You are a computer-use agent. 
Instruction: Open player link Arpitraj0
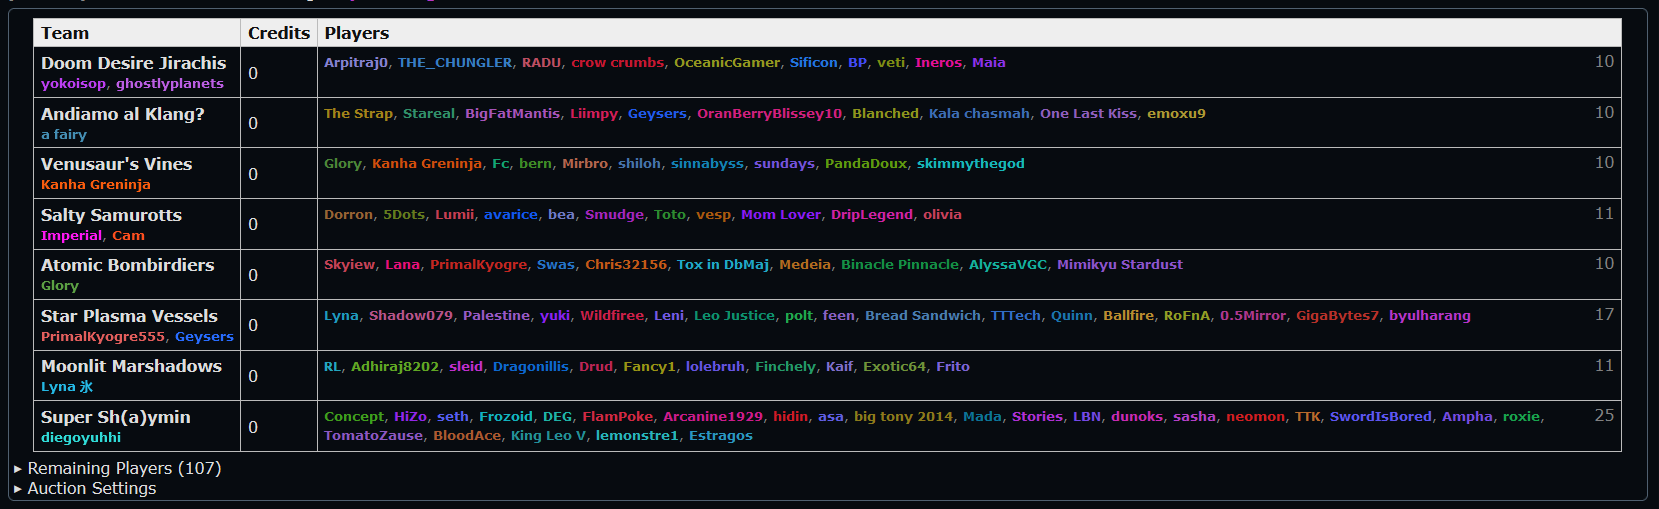[355, 62]
